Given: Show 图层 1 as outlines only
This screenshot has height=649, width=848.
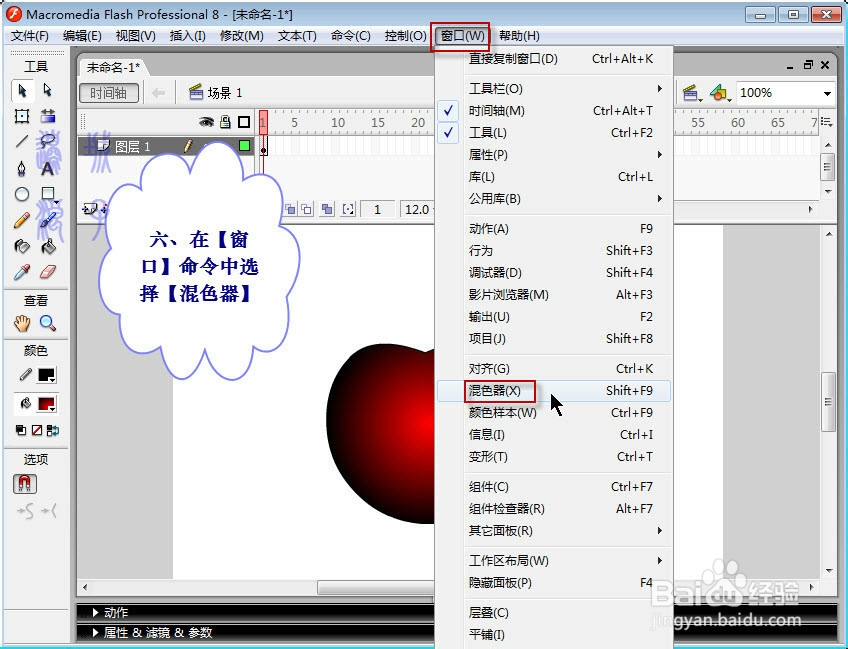Looking at the screenshot, I should [x=245, y=146].
